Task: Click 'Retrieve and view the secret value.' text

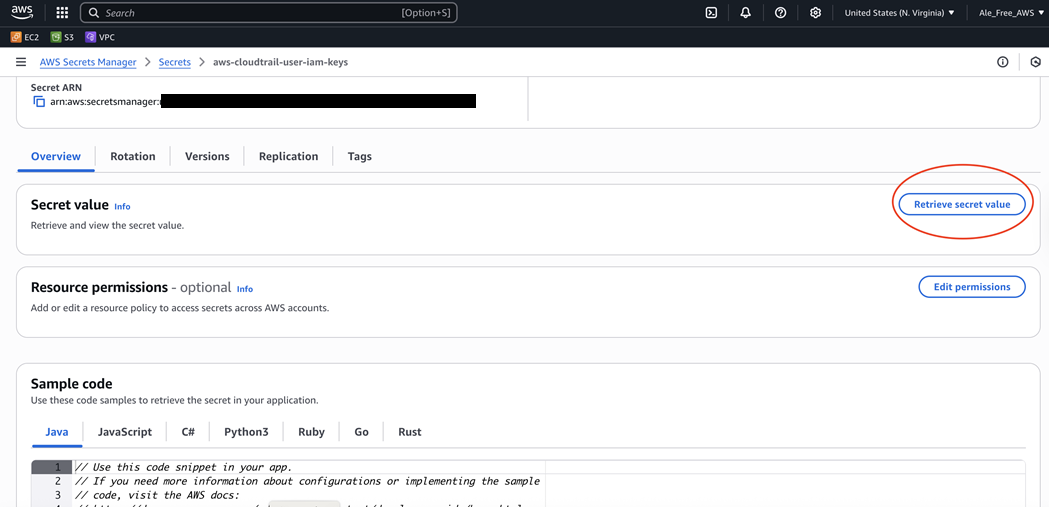Action: [x=107, y=226]
